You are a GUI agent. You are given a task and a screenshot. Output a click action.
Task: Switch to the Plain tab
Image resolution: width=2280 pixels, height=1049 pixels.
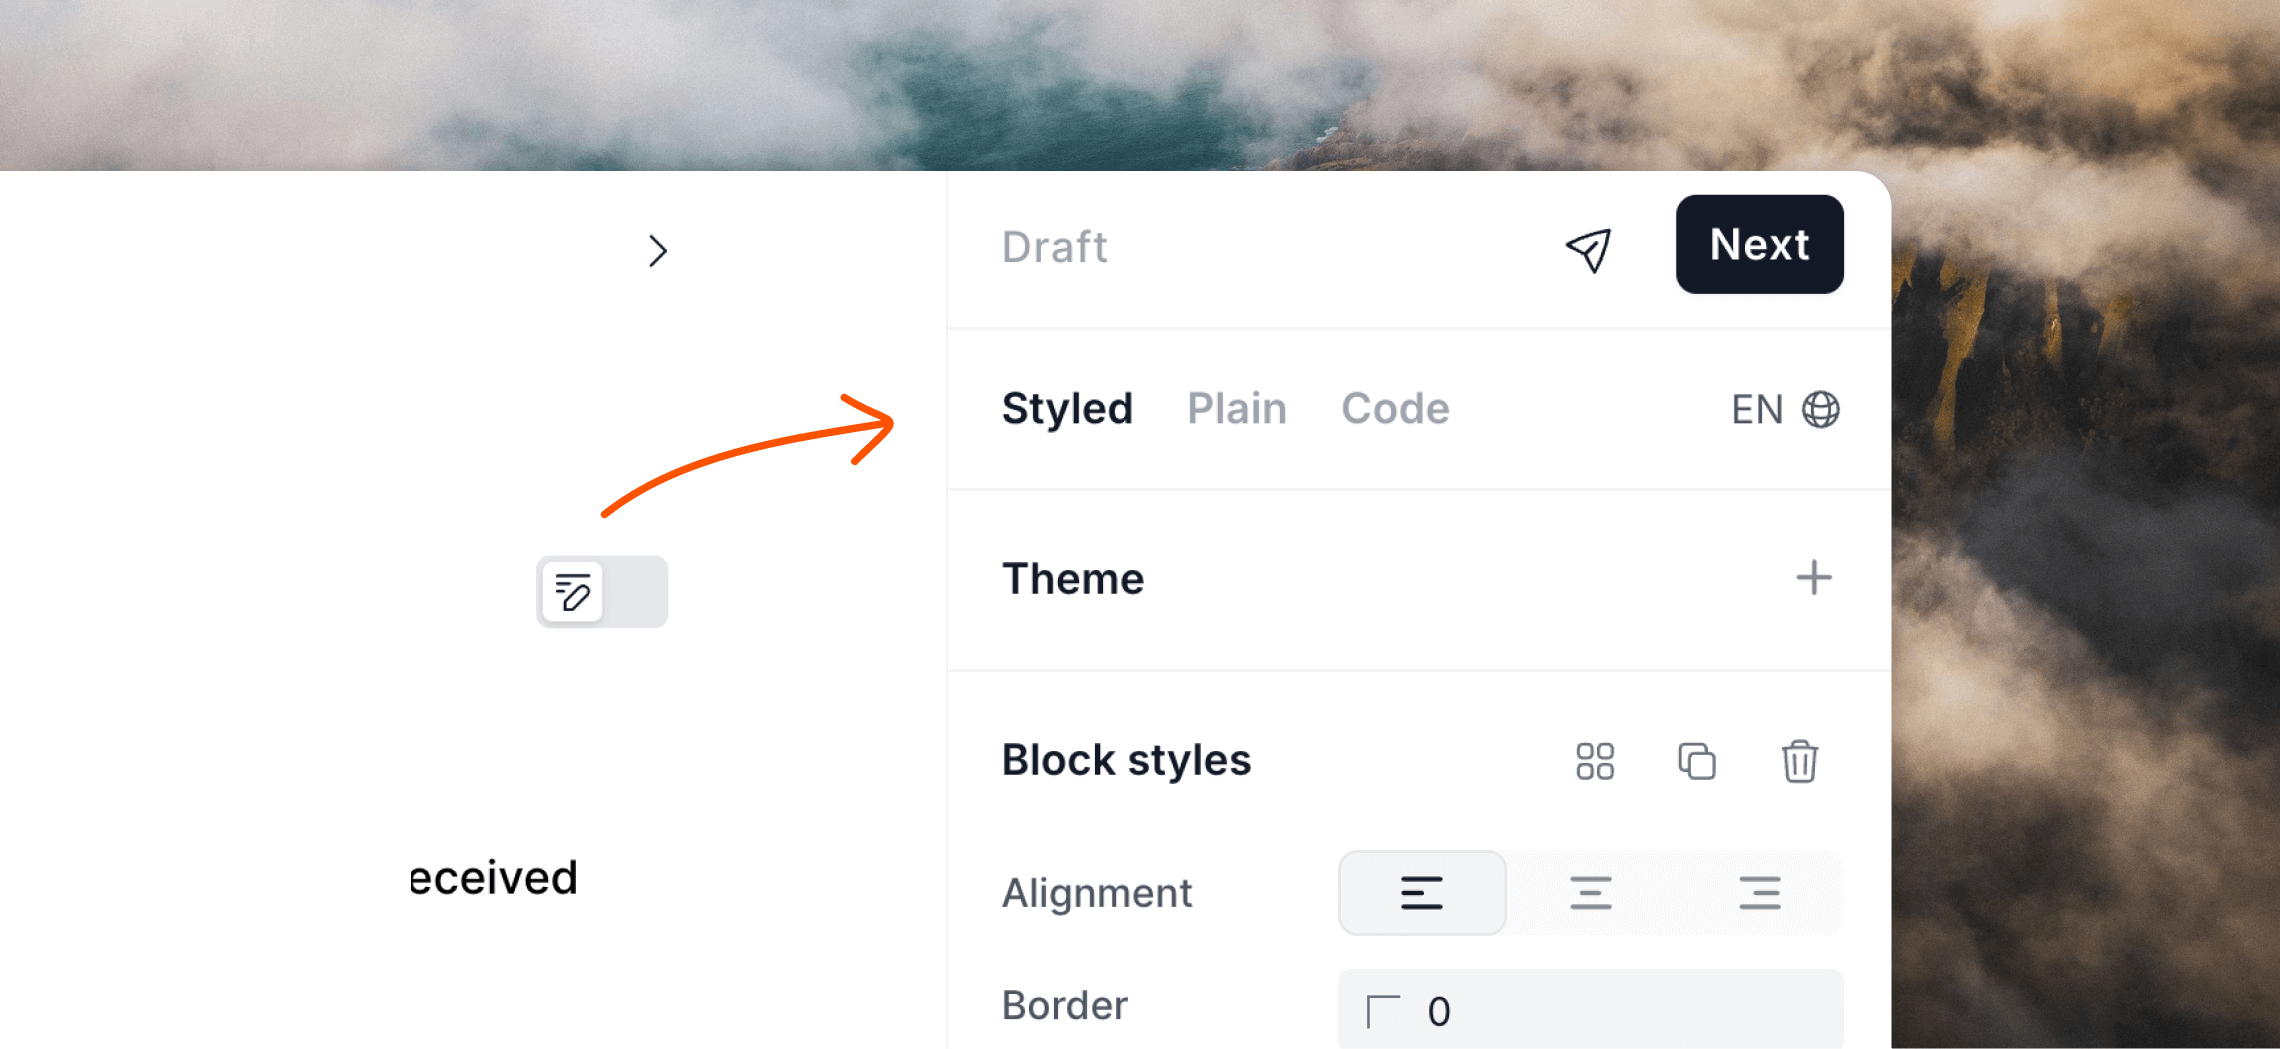point(1237,408)
